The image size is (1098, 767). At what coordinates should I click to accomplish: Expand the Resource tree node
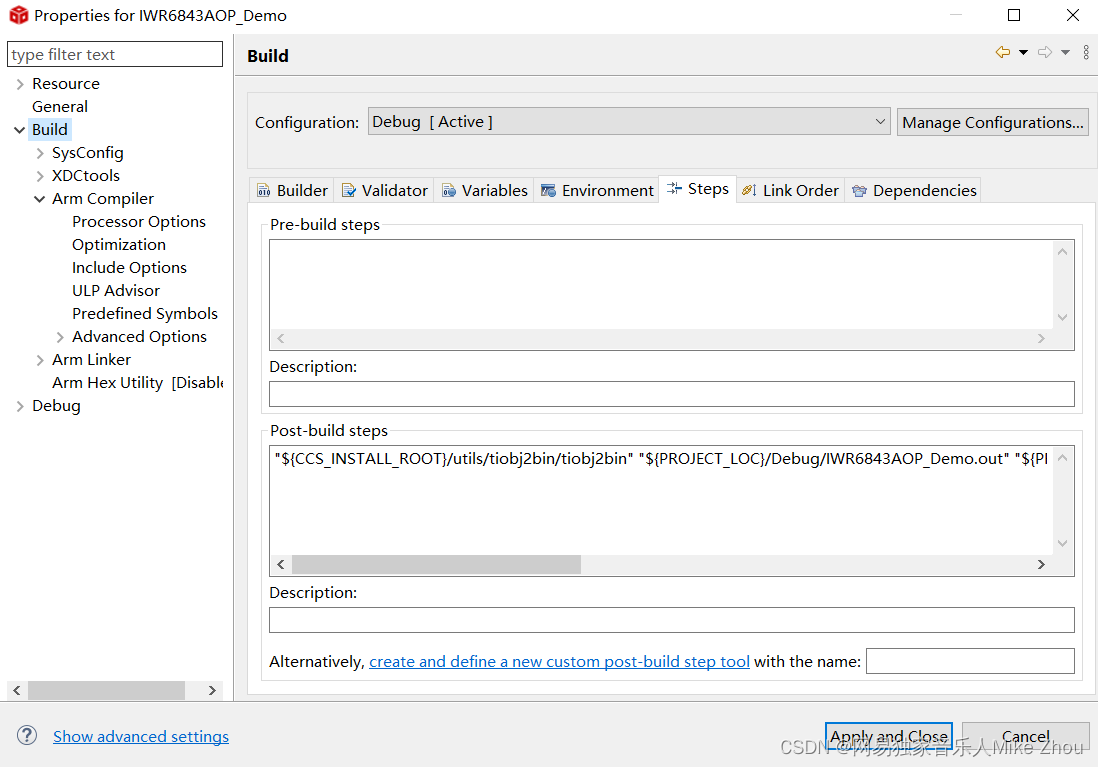click(20, 84)
